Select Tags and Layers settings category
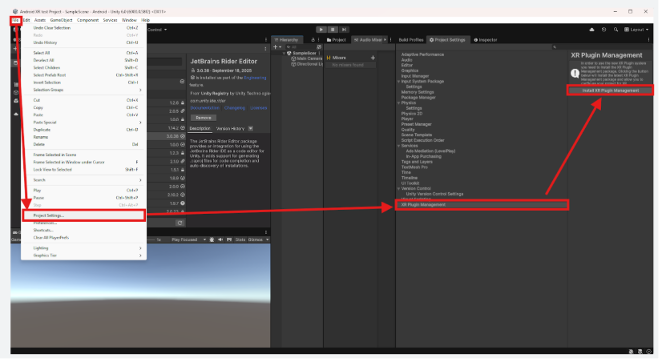The width and height of the screenshot is (660, 360). [417, 162]
